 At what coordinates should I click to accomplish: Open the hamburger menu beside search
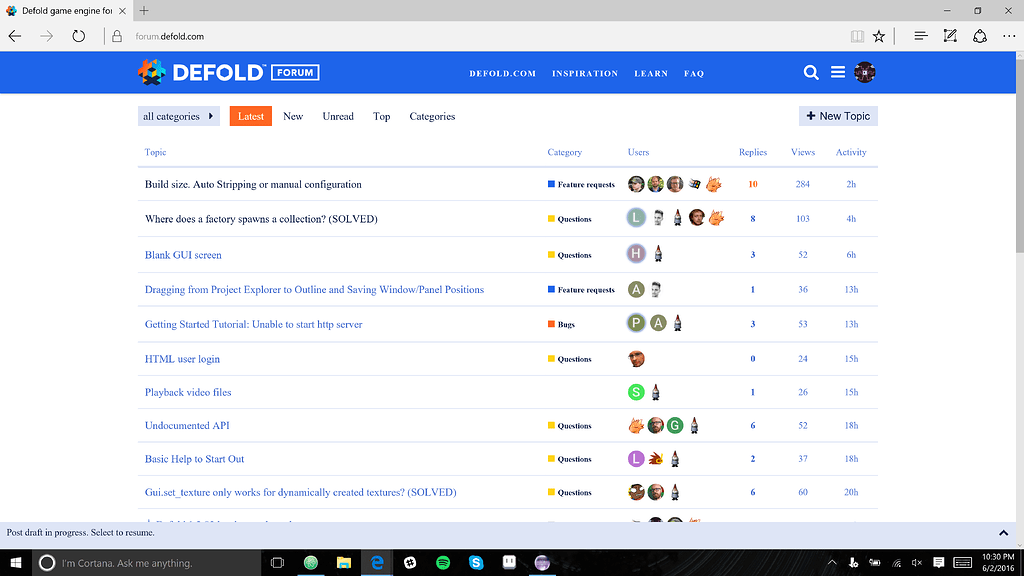838,72
